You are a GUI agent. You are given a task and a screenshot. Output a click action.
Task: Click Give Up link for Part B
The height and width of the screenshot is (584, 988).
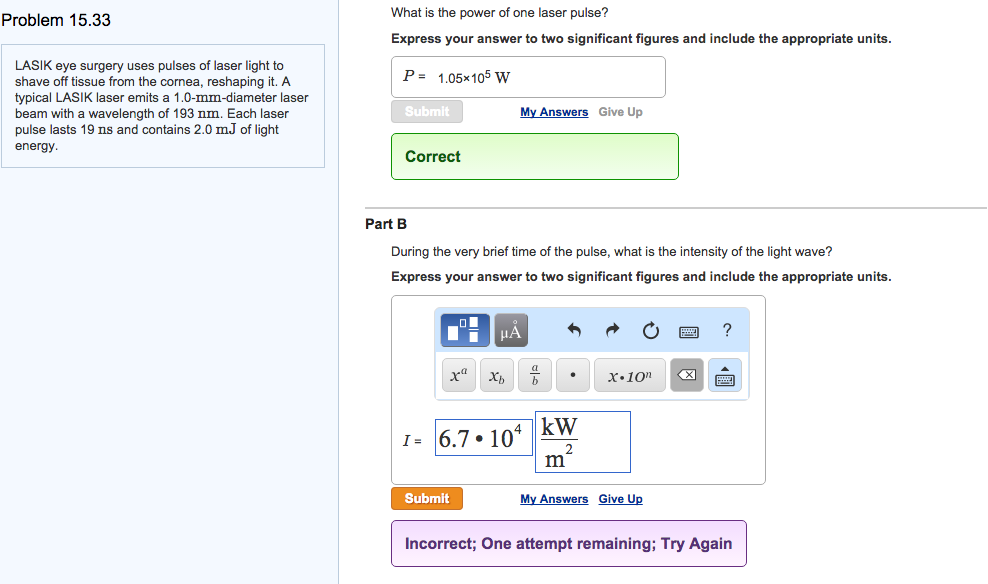point(621,499)
